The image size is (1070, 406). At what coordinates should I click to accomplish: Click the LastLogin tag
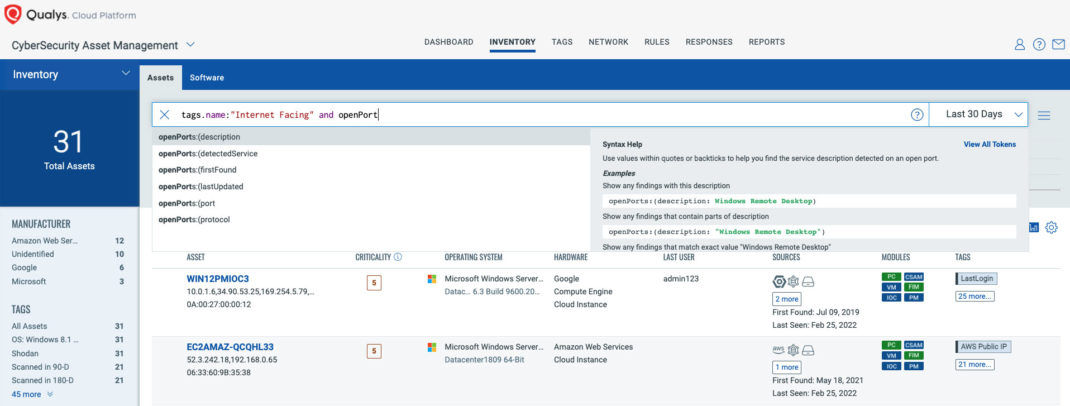pyautogui.click(x=976, y=278)
